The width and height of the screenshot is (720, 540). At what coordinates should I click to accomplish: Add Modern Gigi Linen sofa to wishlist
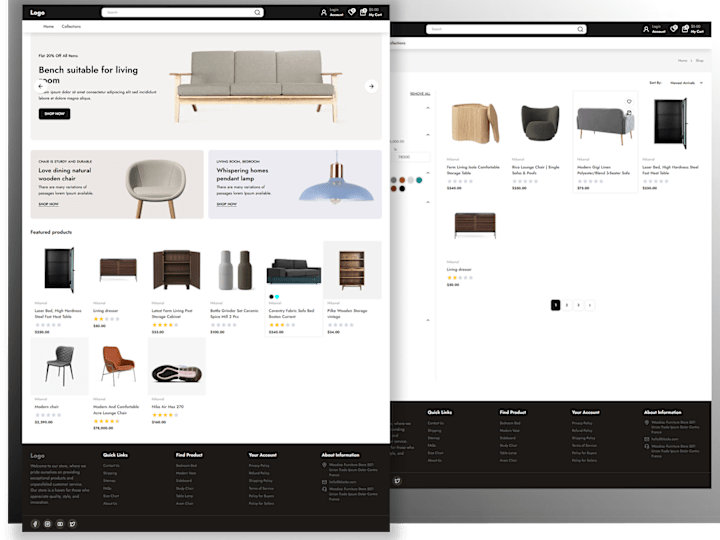(629, 101)
